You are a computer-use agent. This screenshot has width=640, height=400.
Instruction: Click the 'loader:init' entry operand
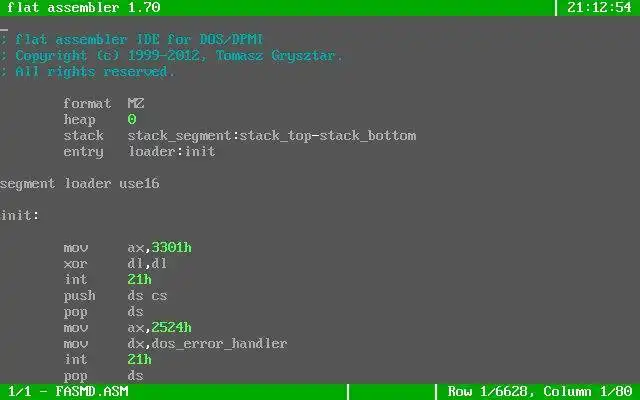(x=172, y=152)
